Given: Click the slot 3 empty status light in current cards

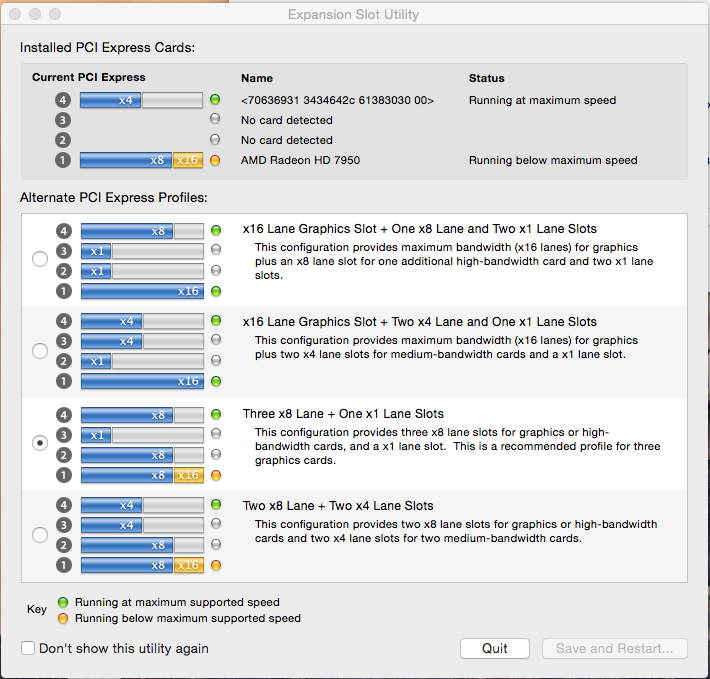Looking at the screenshot, I should click(215, 119).
